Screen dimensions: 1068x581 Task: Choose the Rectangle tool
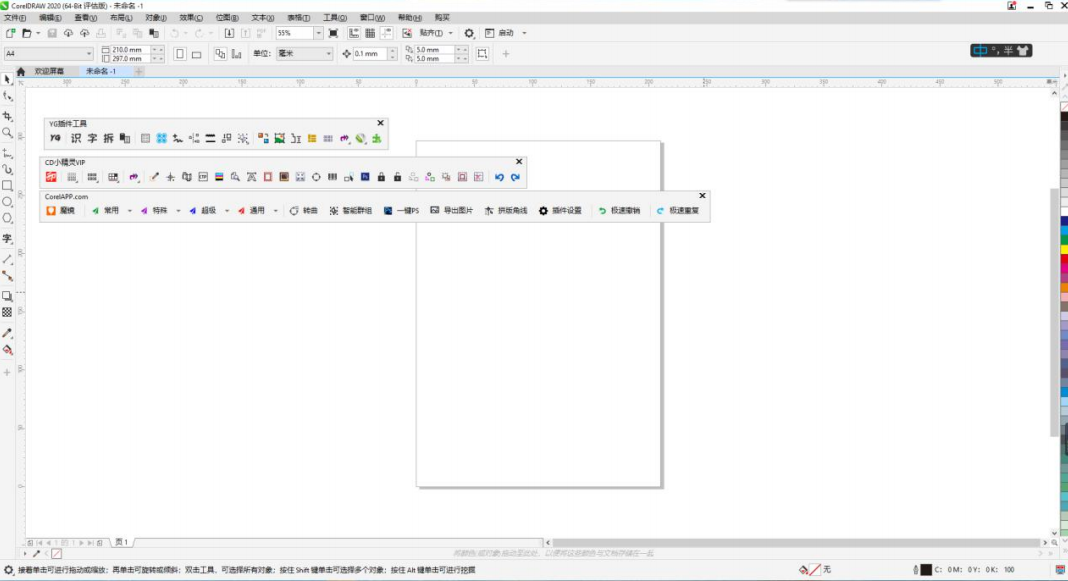click(7, 185)
